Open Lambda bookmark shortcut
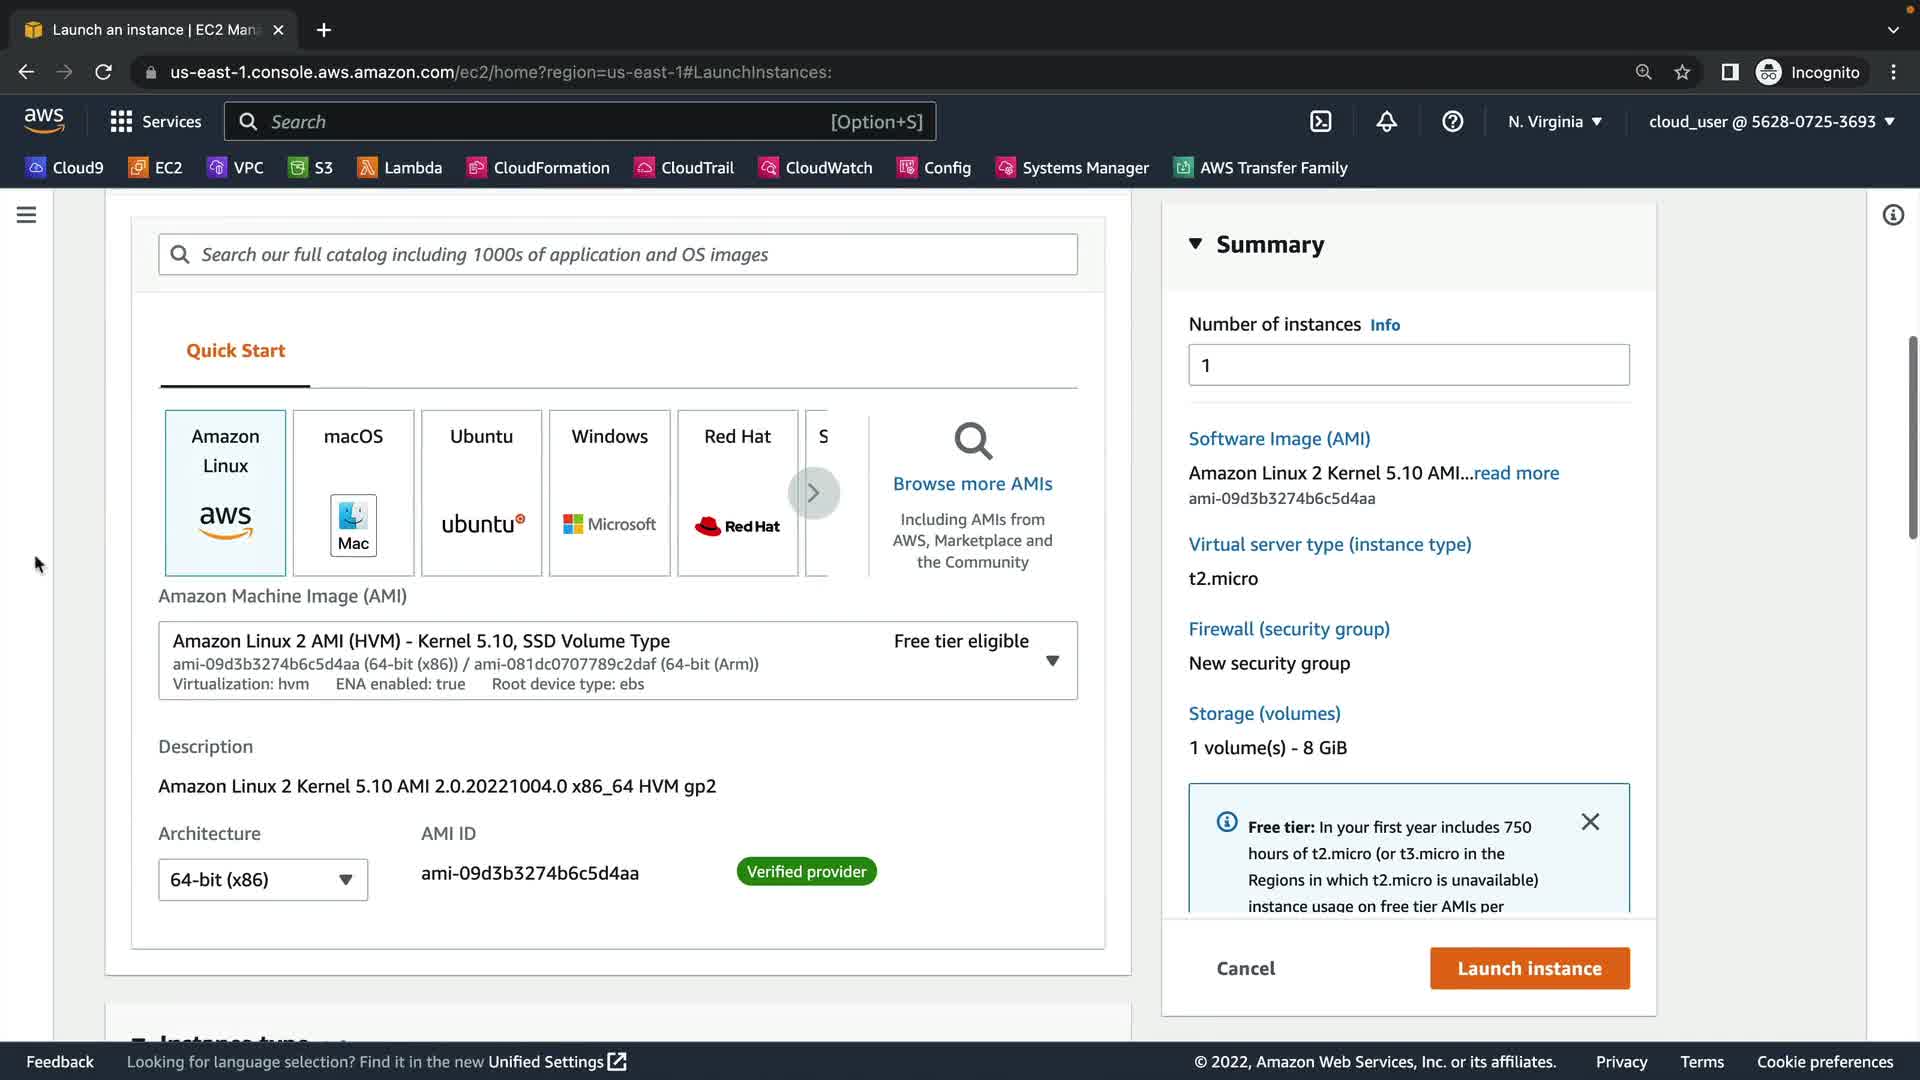Screen dimensions: 1920x1080 tap(400, 168)
